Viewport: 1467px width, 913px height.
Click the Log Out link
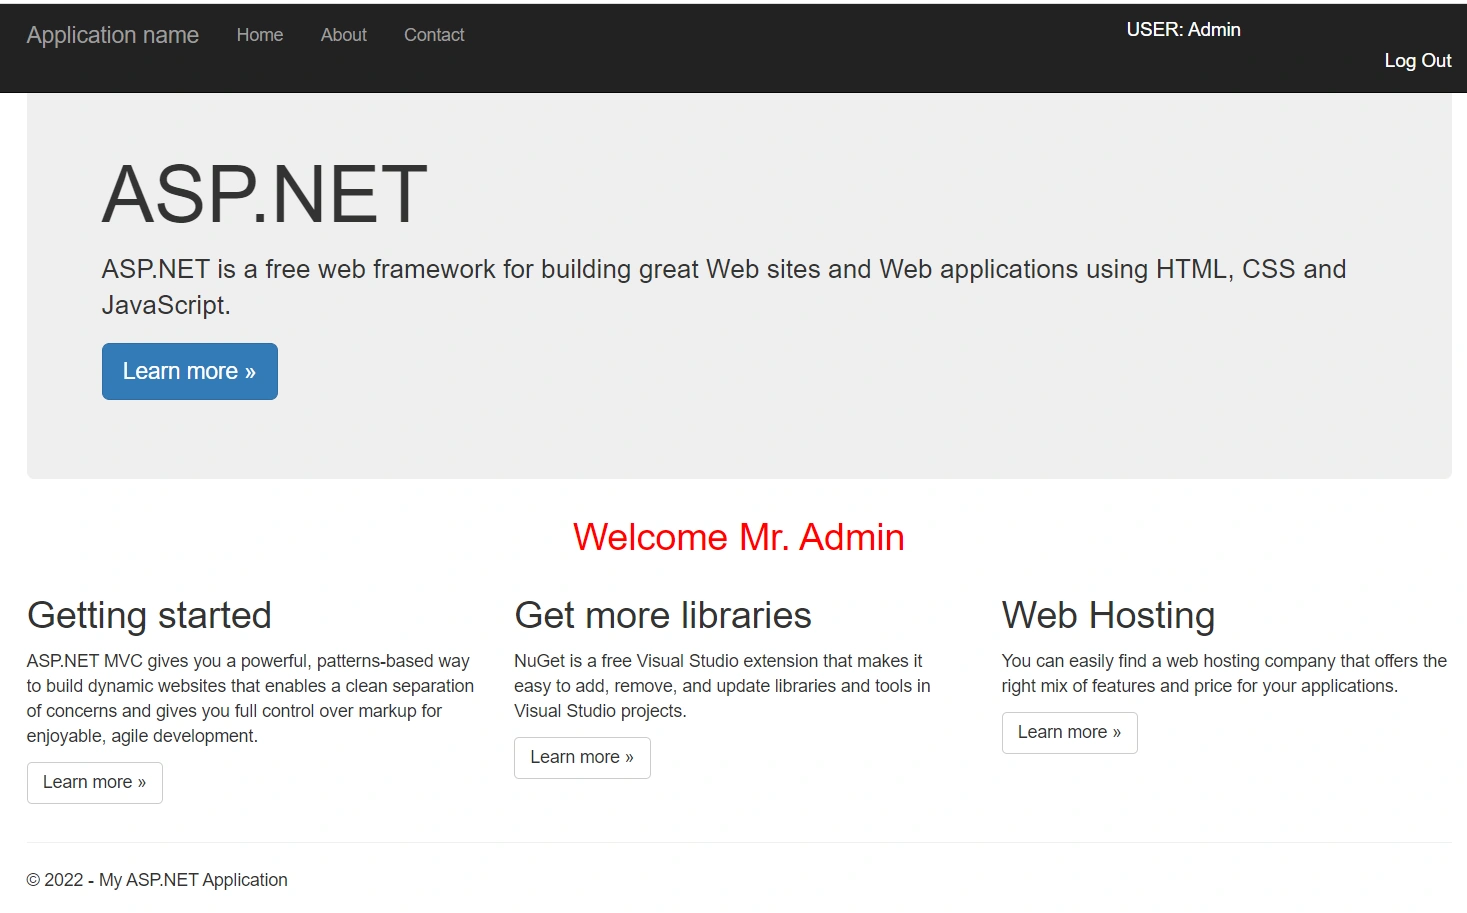[1417, 61]
